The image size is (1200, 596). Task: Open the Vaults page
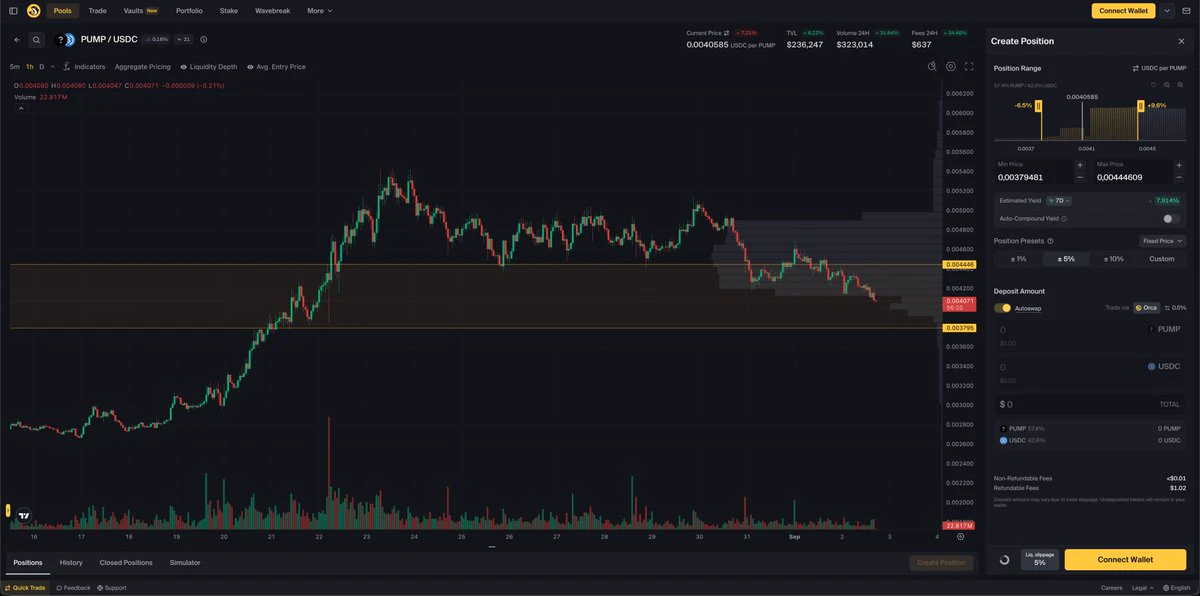point(140,11)
